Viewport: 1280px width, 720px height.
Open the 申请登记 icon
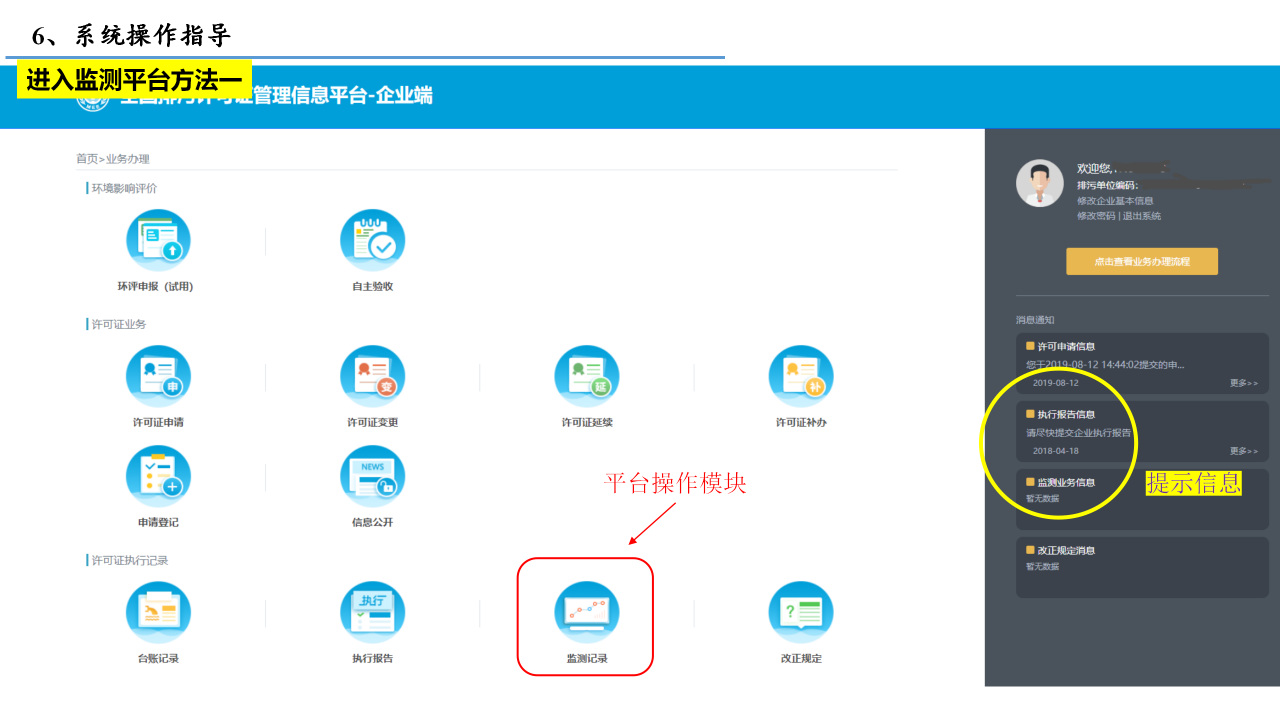pos(158,477)
